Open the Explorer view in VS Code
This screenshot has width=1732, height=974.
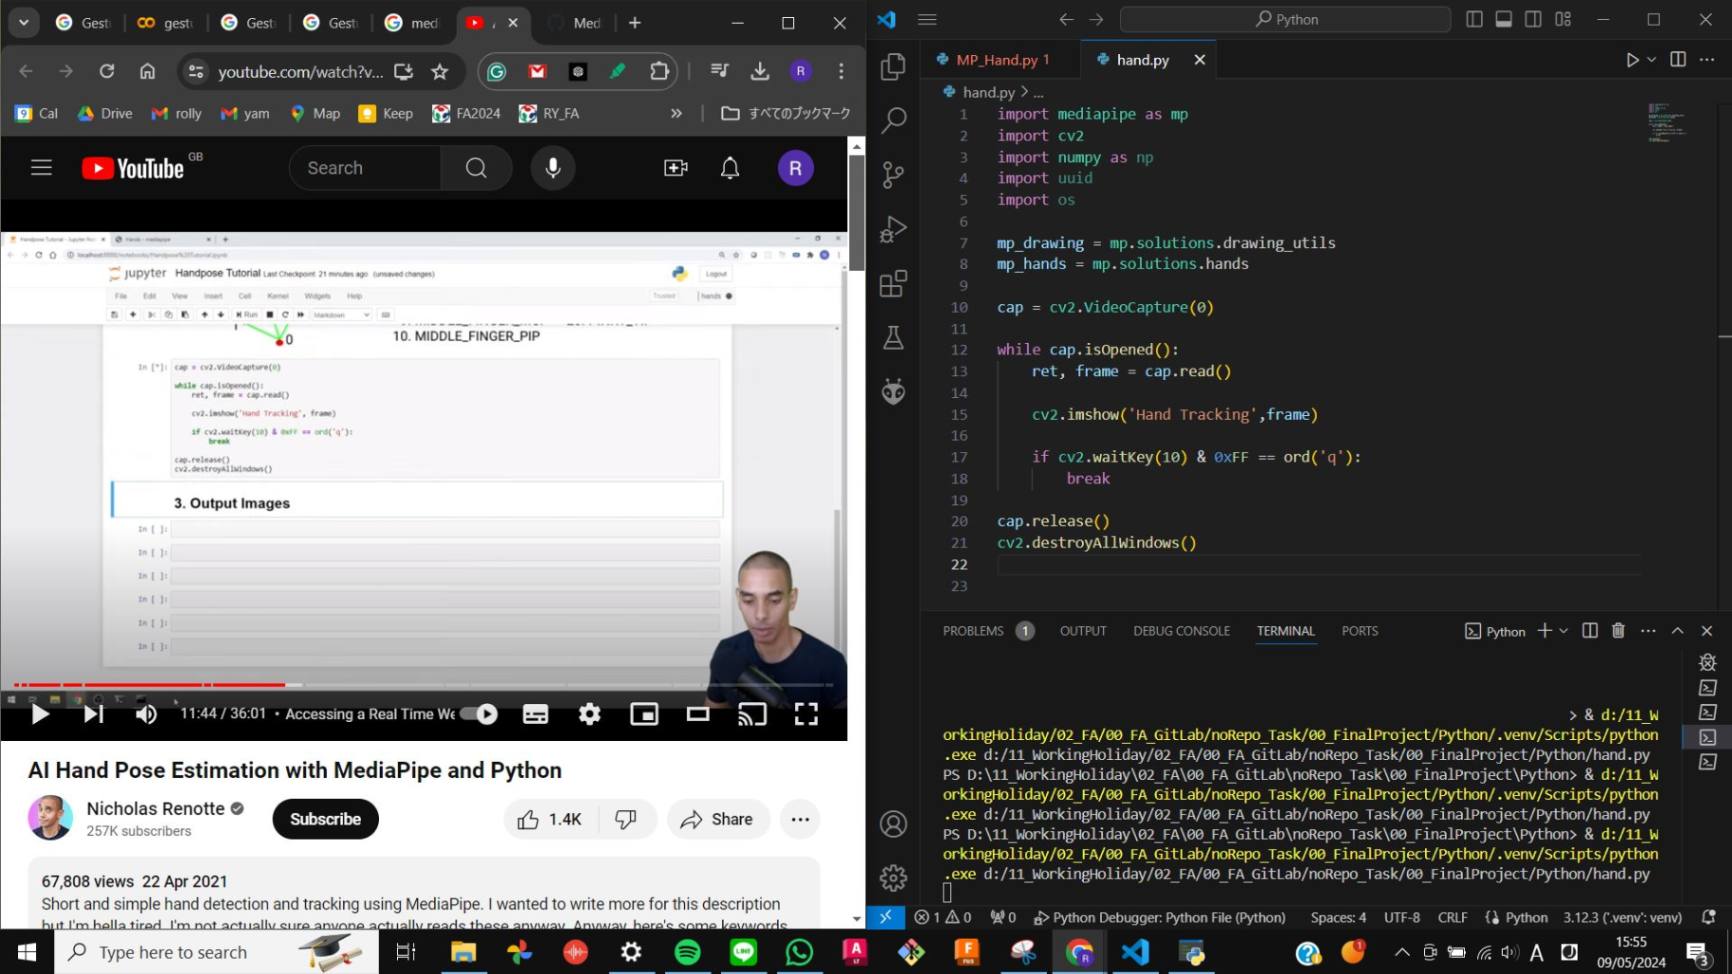893,67
